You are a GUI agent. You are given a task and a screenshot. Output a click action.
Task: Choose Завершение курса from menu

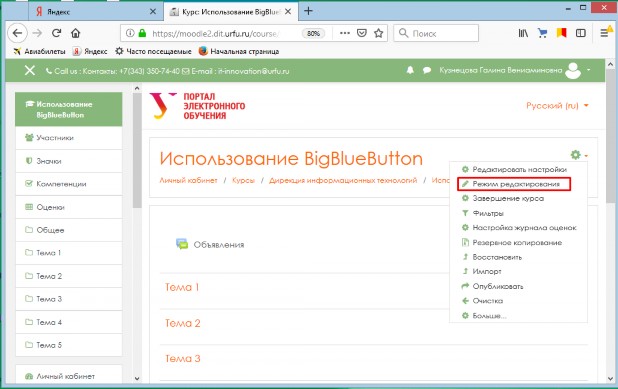tap(508, 199)
